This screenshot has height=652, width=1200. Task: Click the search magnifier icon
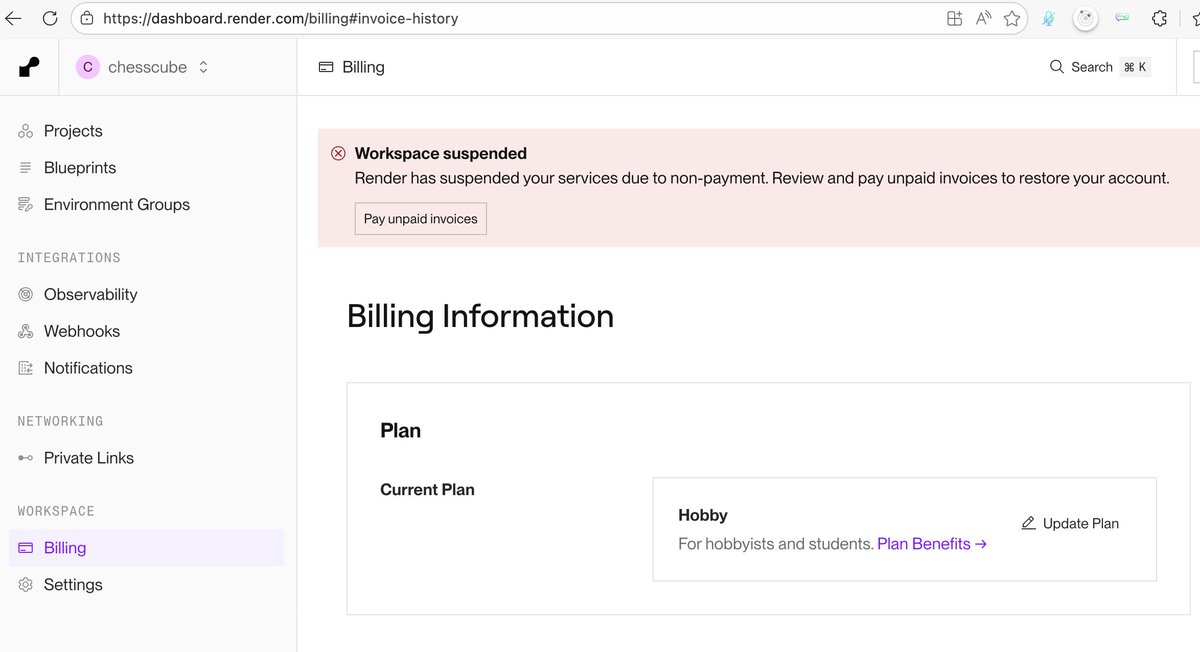pos(1057,67)
